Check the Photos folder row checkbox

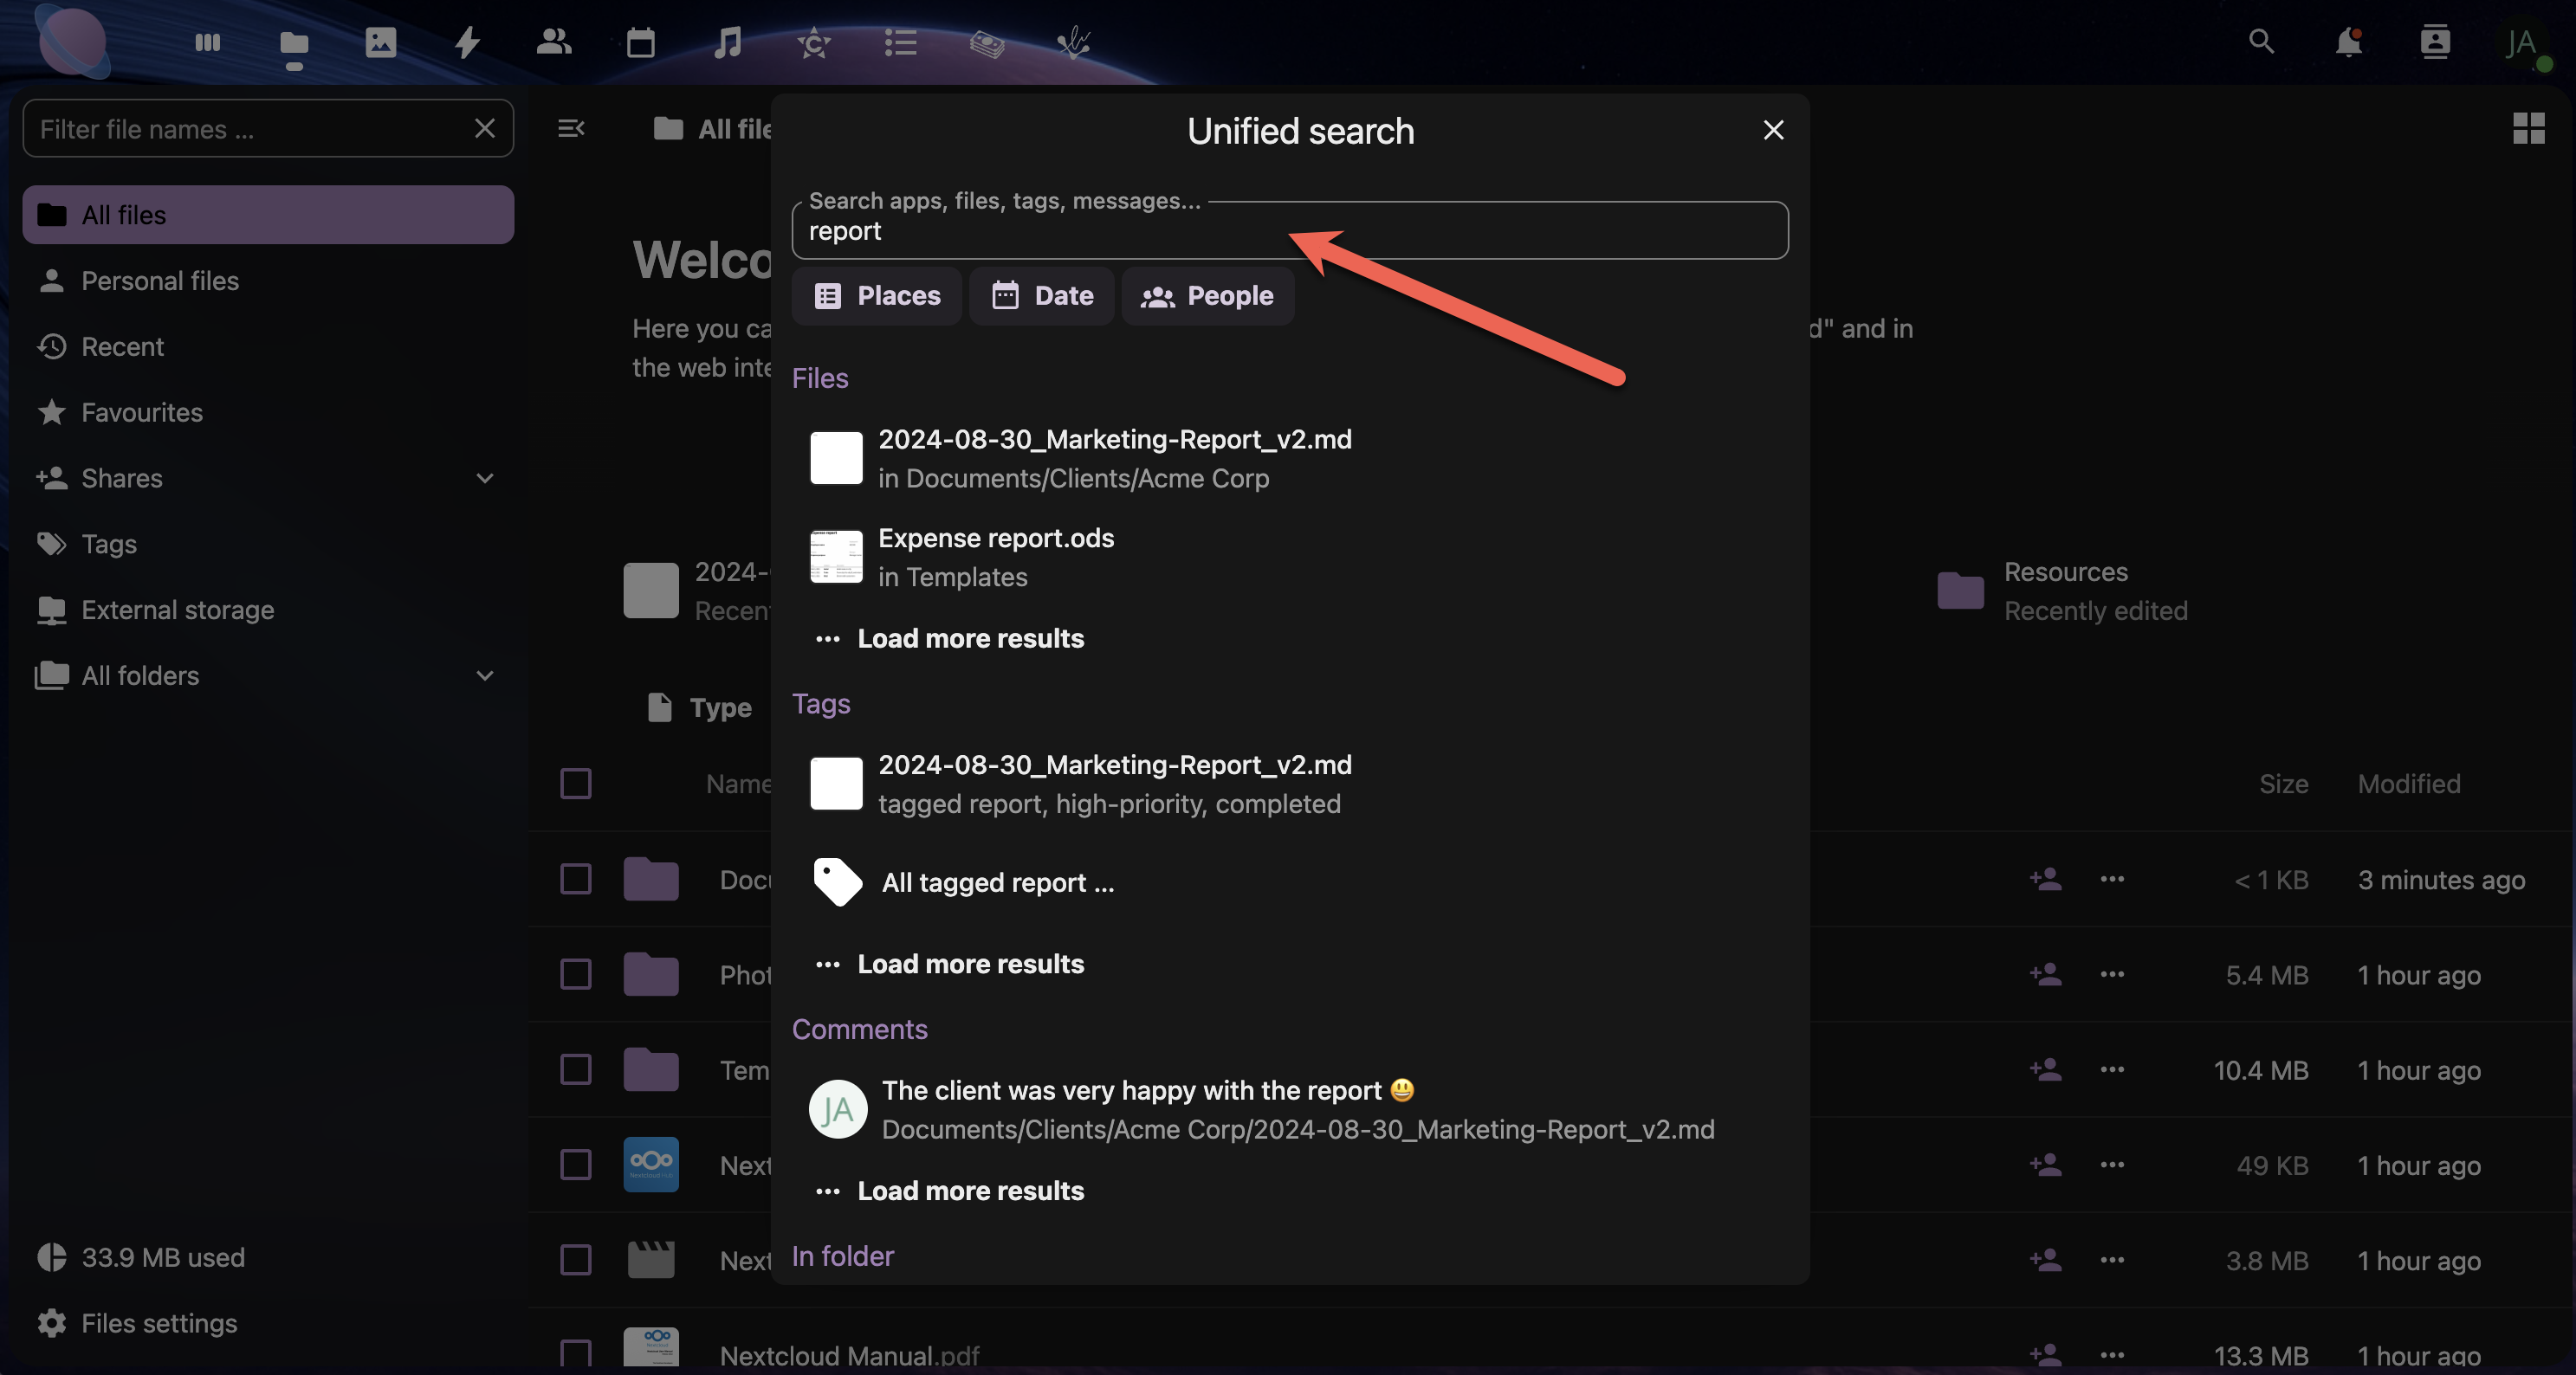pyautogui.click(x=576, y=974)
